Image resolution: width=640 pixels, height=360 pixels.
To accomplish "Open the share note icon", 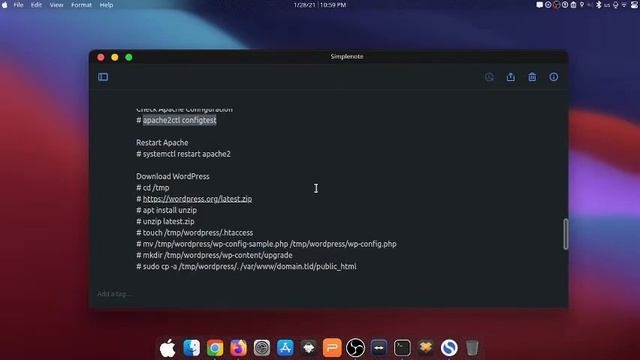I will pos(511,77).
